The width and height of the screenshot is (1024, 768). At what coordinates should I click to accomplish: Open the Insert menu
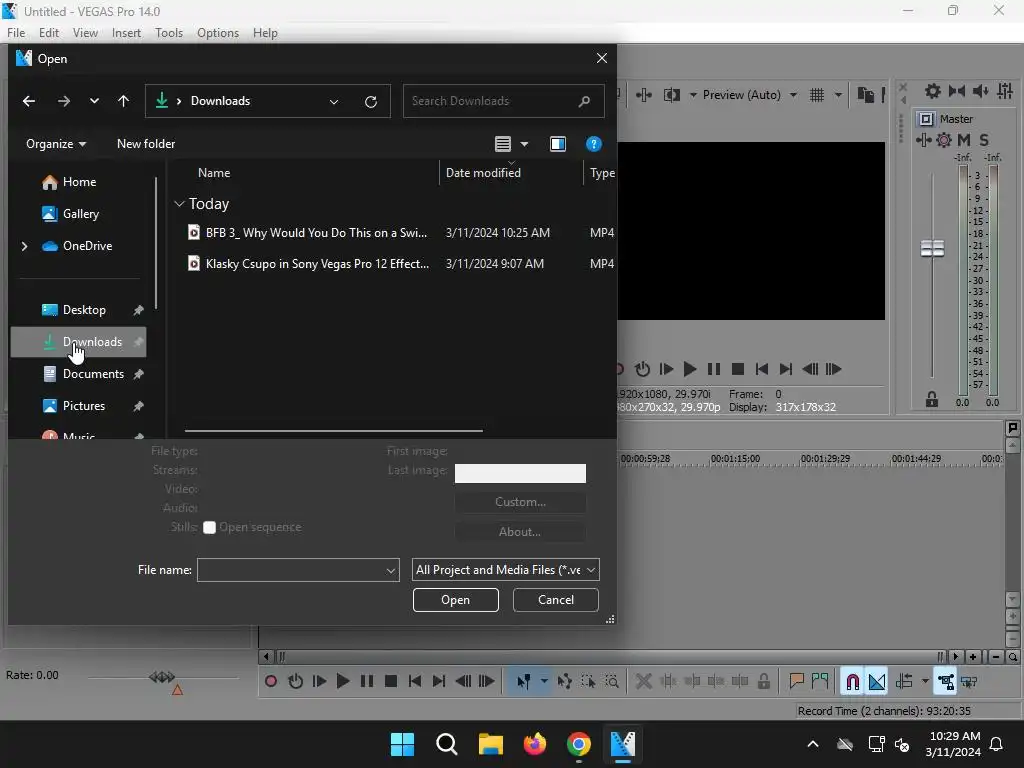pyautogui.click(x=126, y=33)
